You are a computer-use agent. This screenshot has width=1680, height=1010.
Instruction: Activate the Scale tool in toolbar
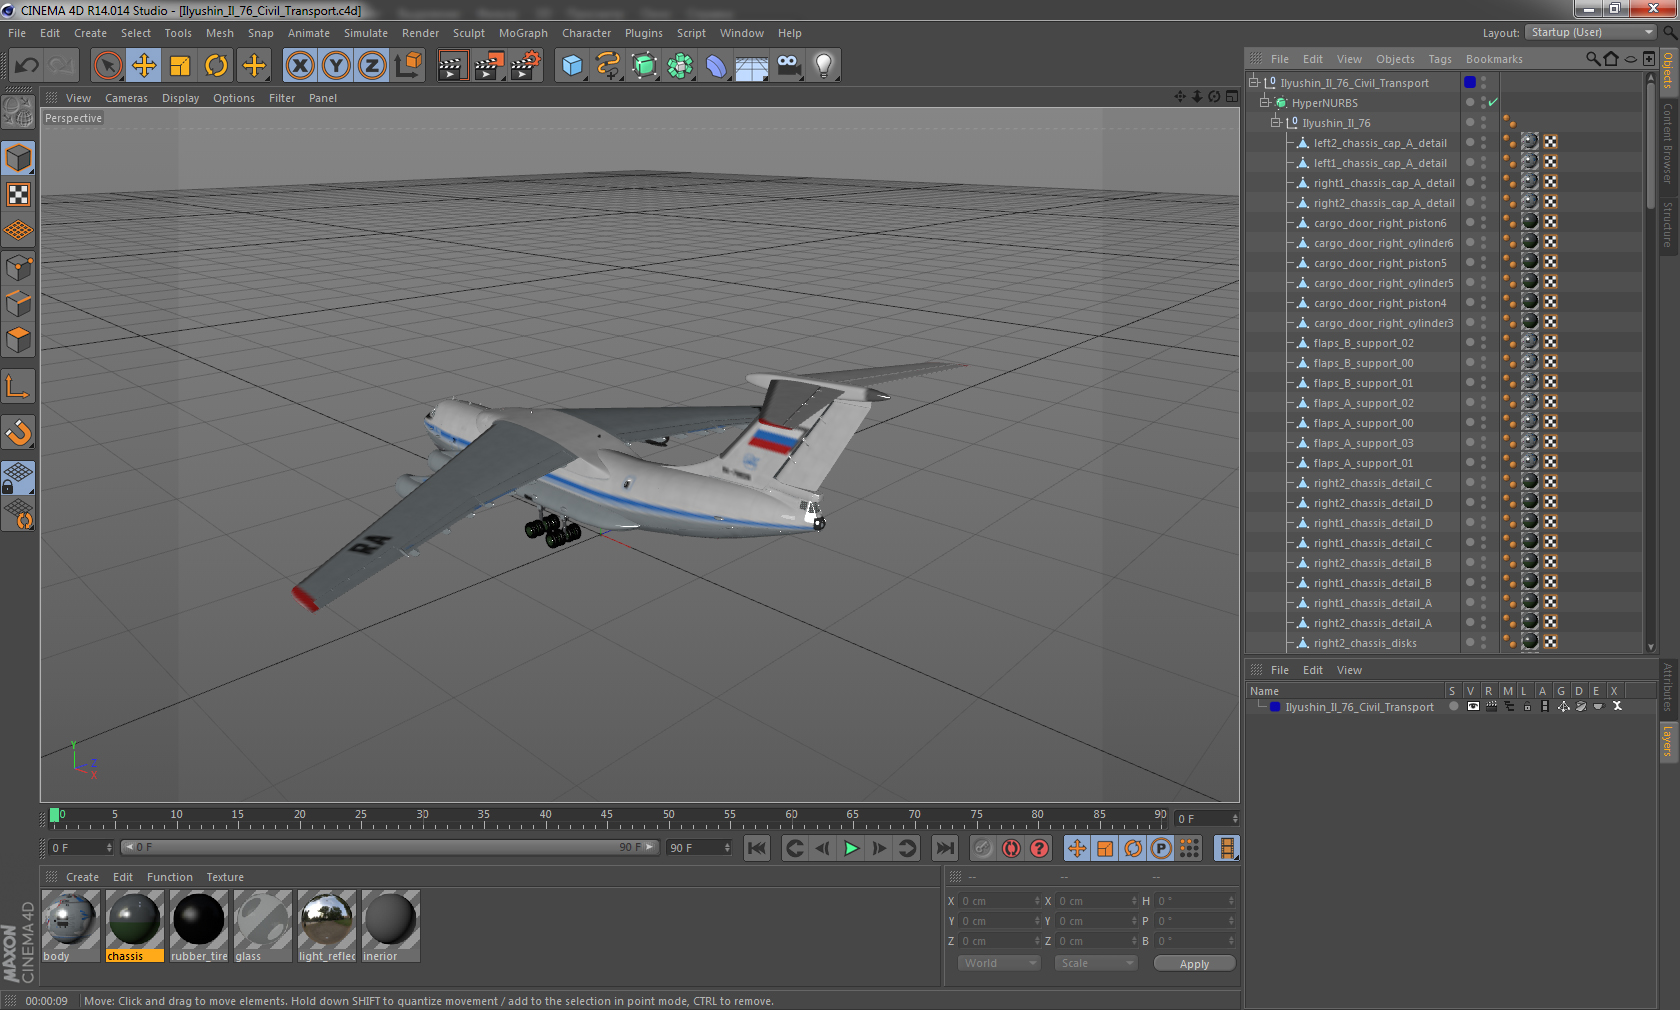(x=180, y=66)
